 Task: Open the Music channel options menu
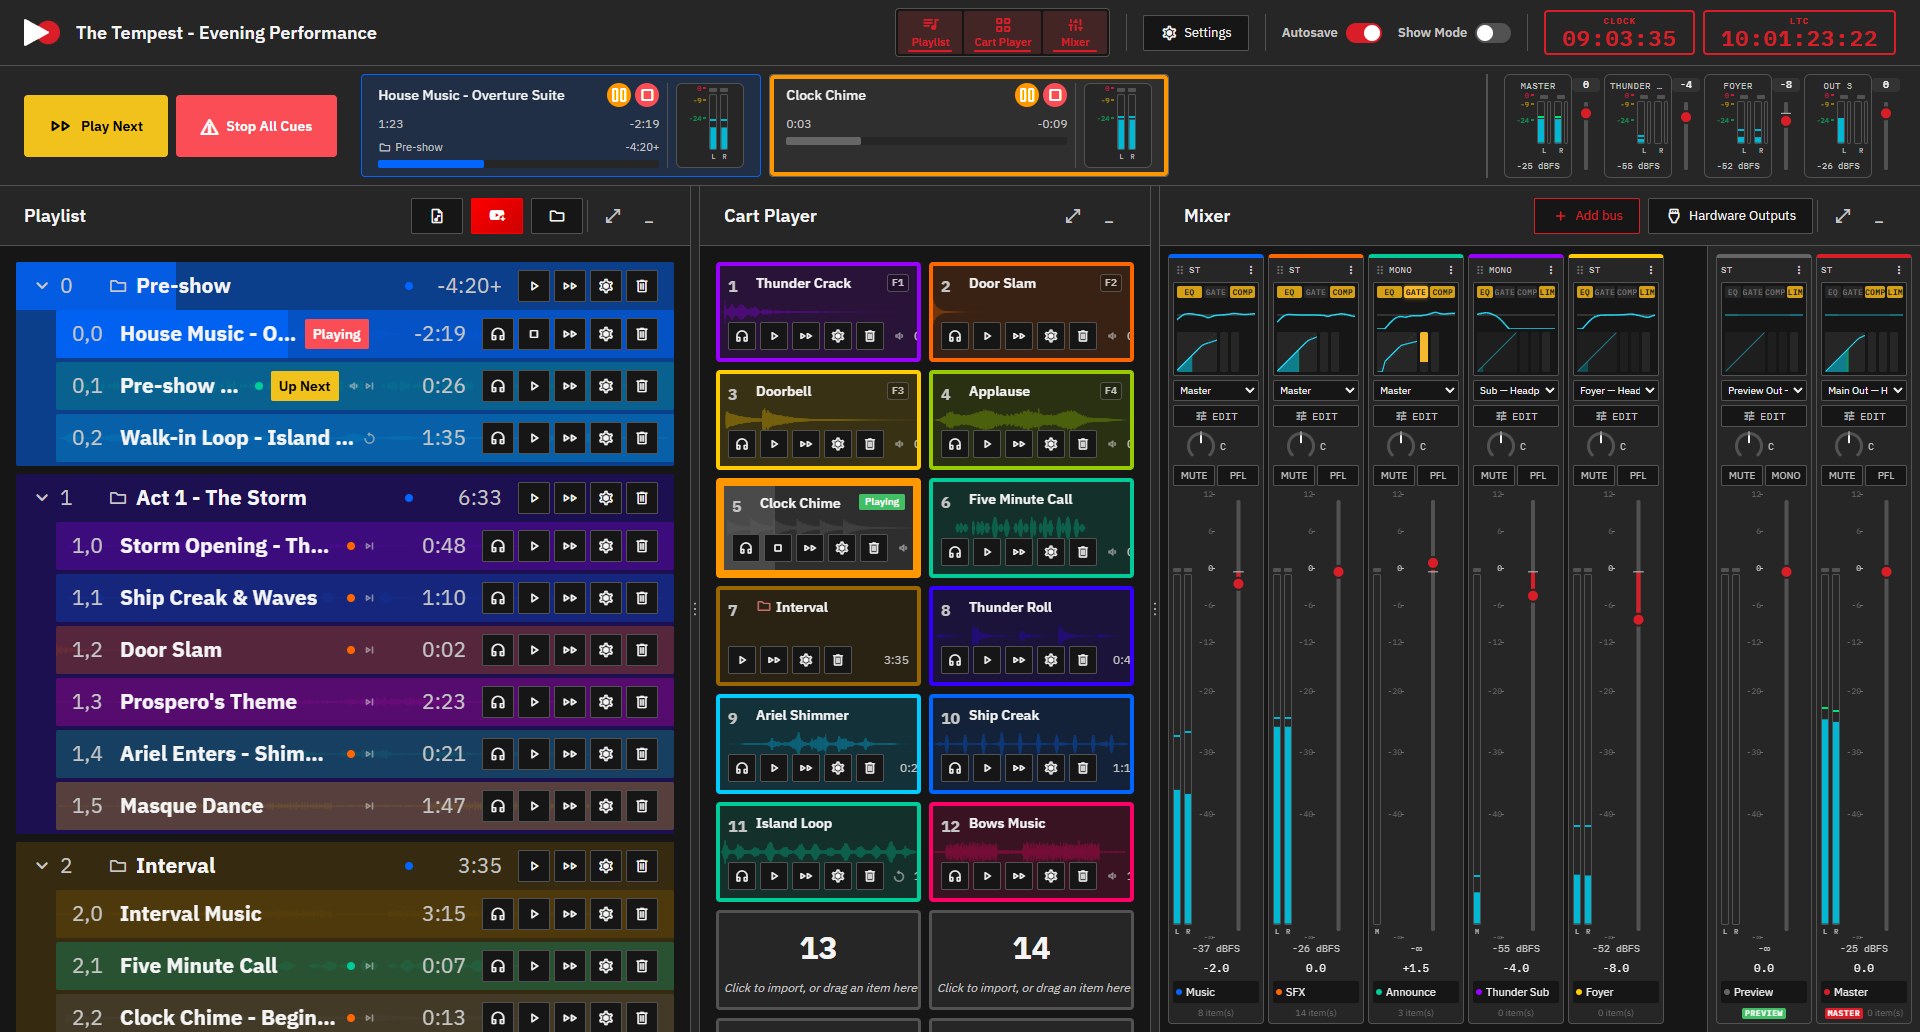point(1251,270)
